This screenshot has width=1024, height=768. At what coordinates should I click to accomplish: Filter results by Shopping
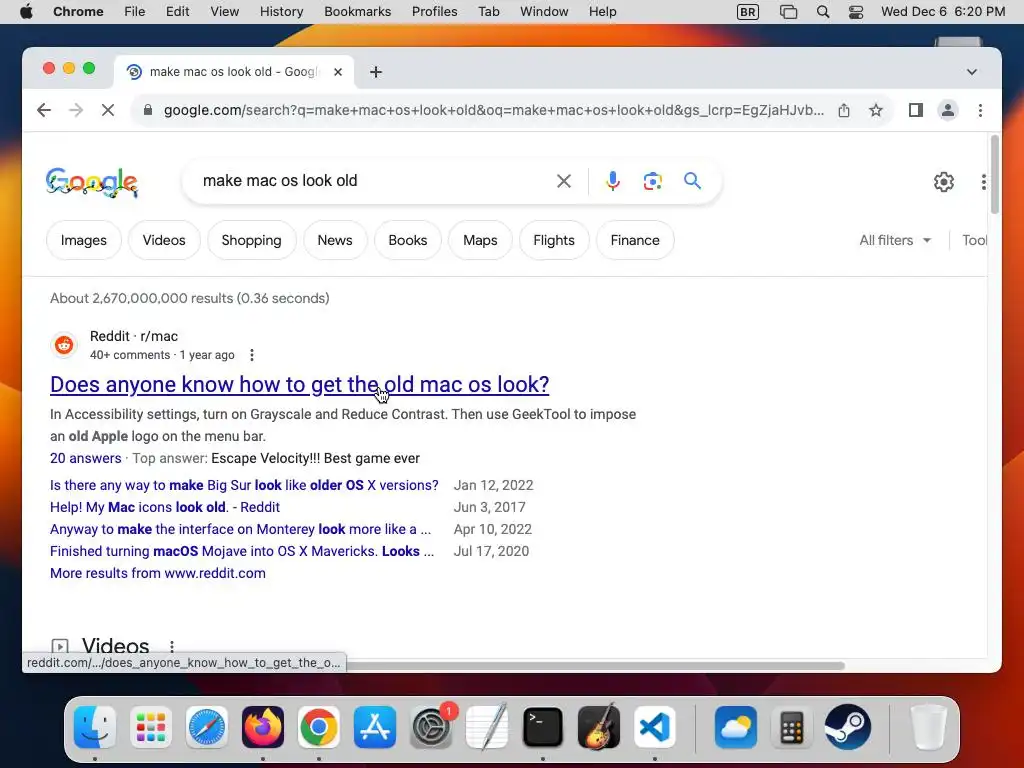click(251, 240)
